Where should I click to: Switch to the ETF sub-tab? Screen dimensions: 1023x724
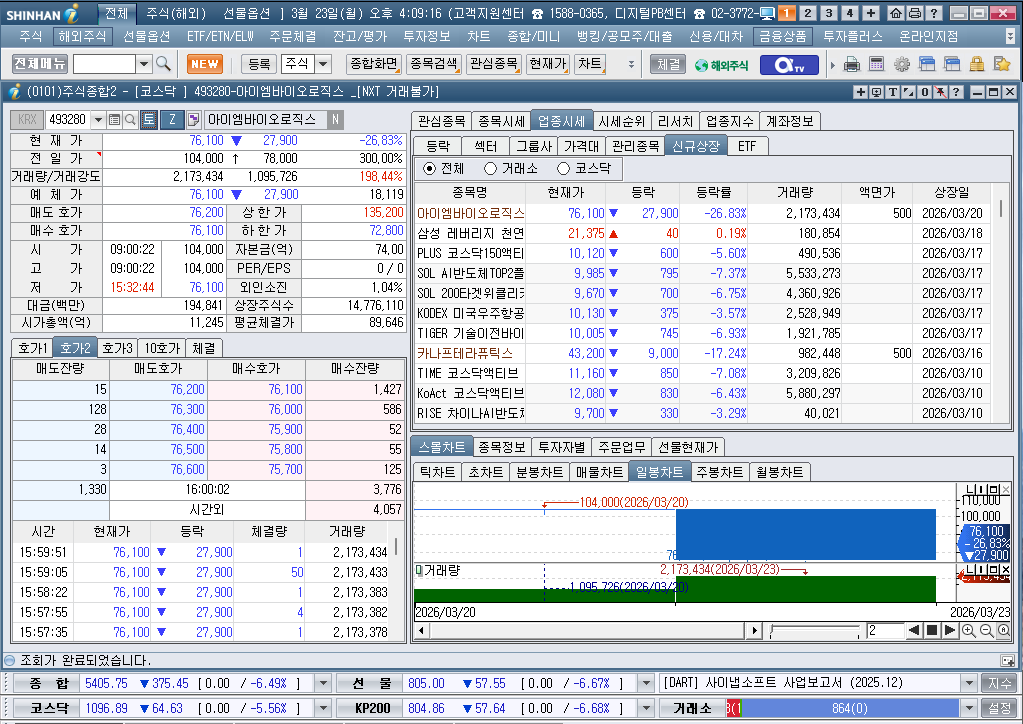coord(747,146)
